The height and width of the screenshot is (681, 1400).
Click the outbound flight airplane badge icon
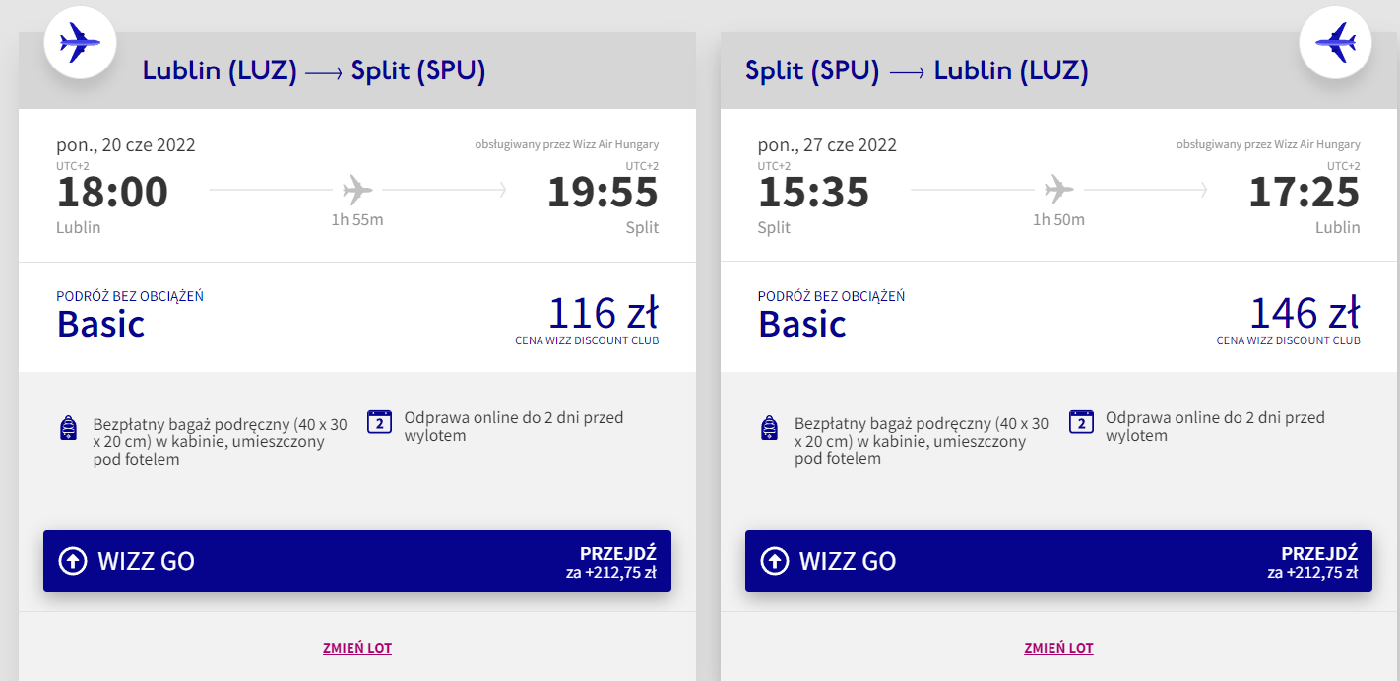[x=80, y=42]
